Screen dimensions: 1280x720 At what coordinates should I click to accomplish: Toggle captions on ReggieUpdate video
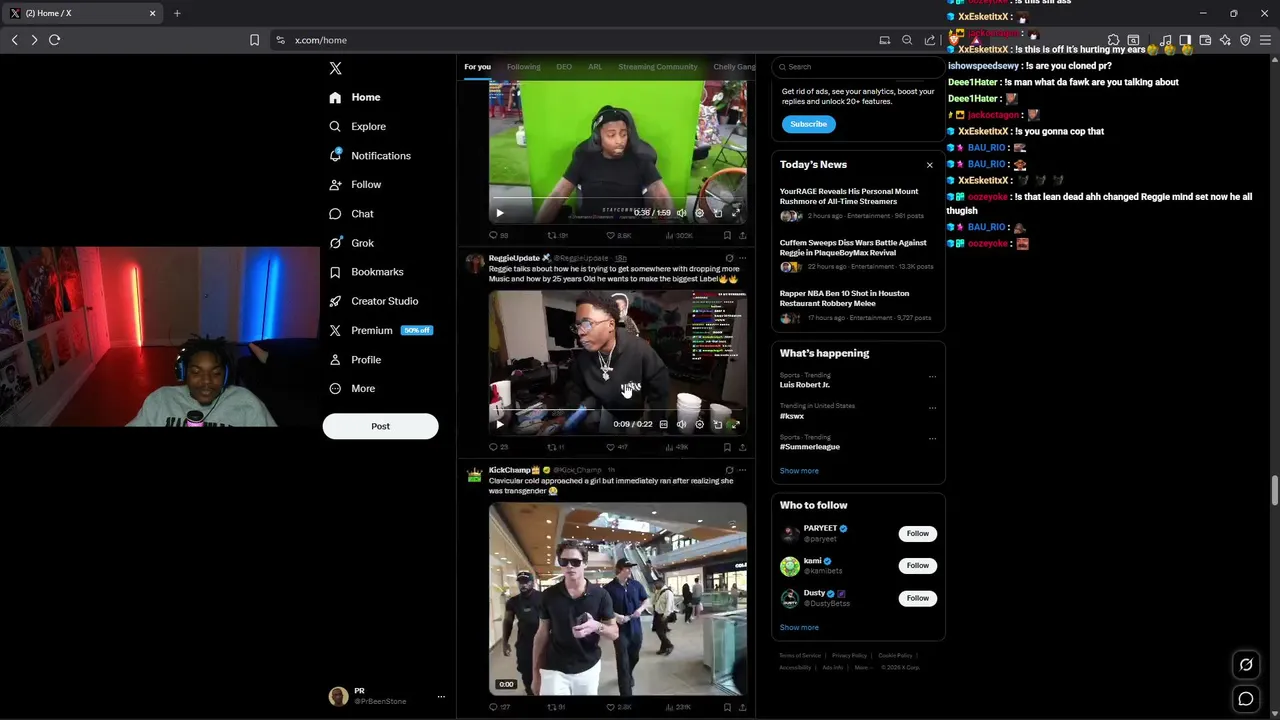(663, 424)
